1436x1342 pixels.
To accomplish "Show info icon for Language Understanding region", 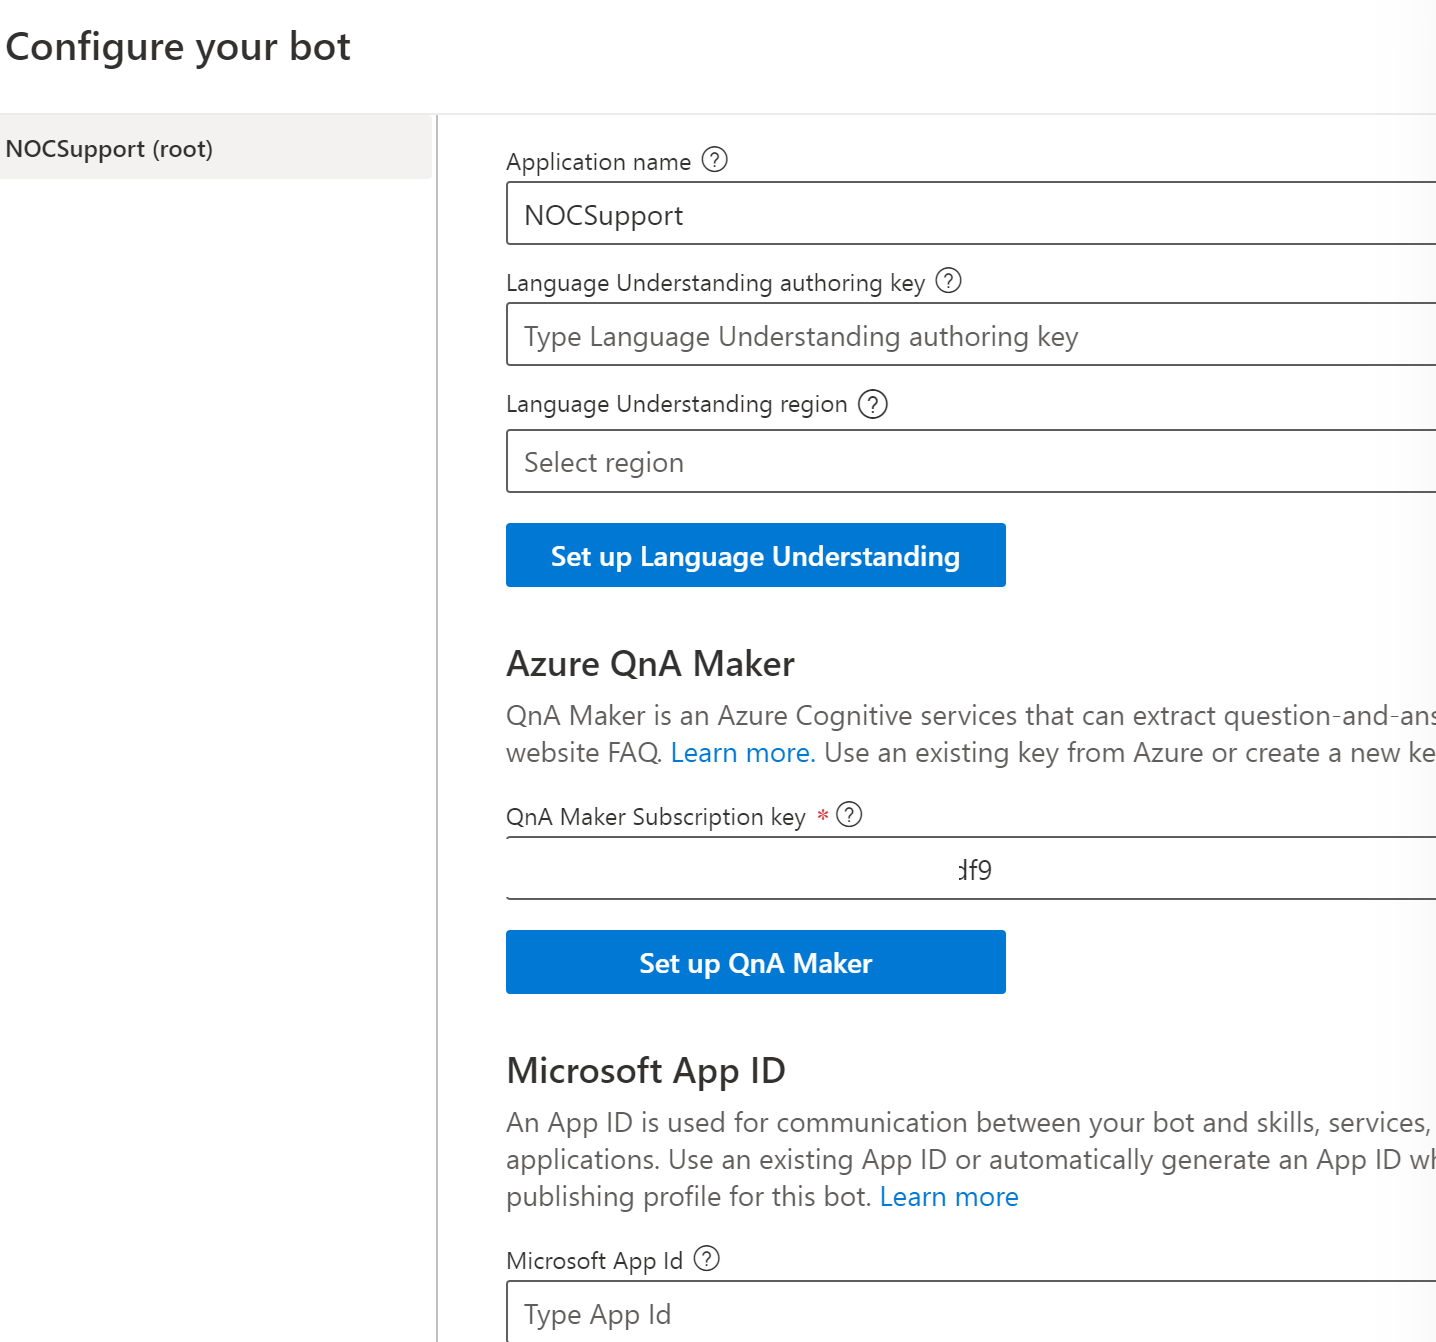I will tap(873, 404).
